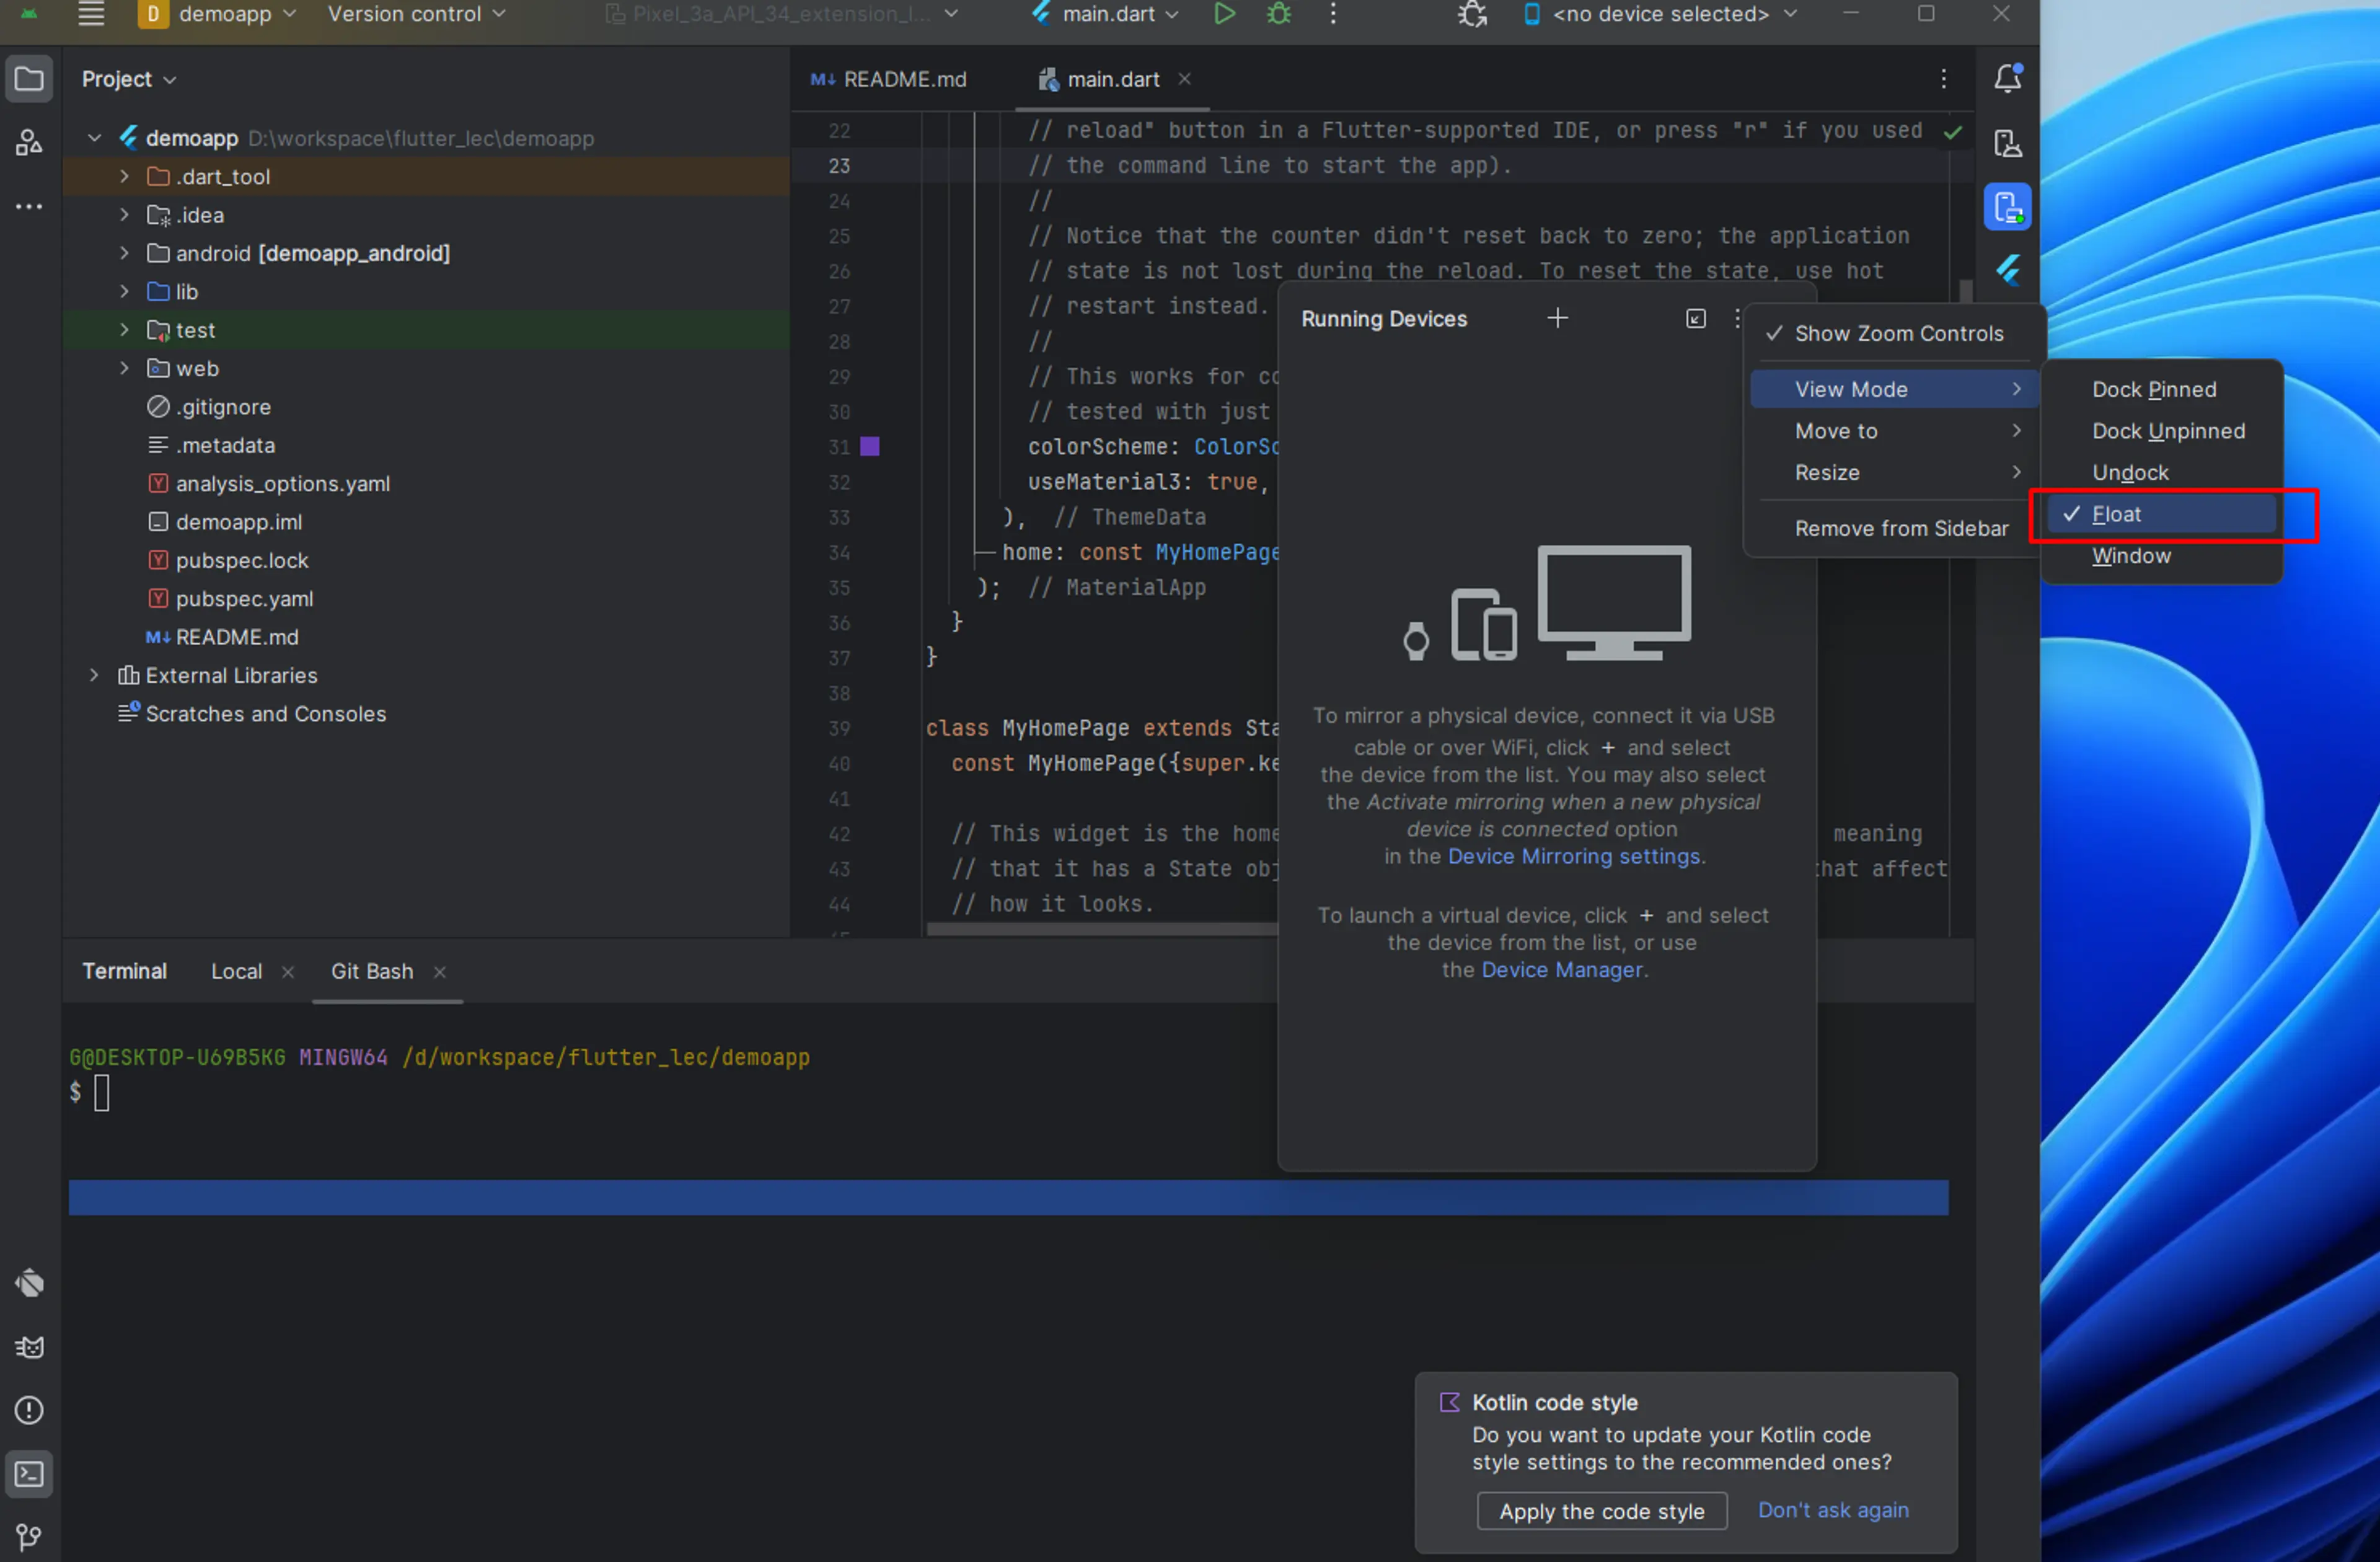Close the Git Bash terminal tab
Screen dimensions: 2380x1562
pyautogui.click(x=440, y=972)
